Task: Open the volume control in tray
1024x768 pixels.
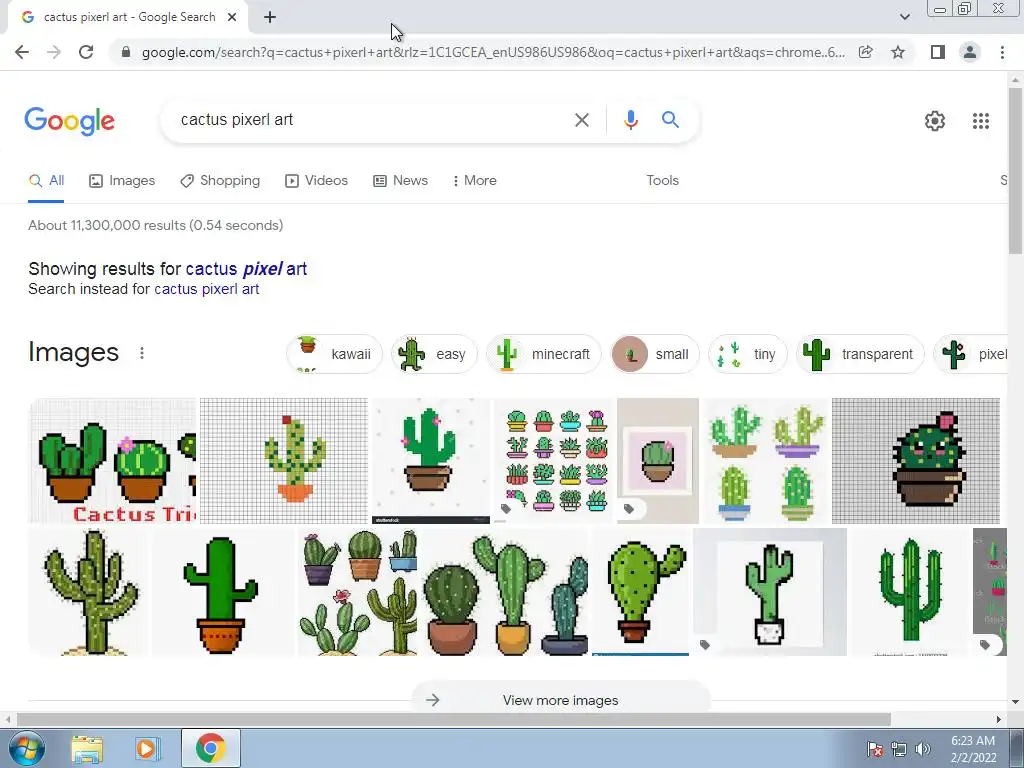Action: (922, 749)
